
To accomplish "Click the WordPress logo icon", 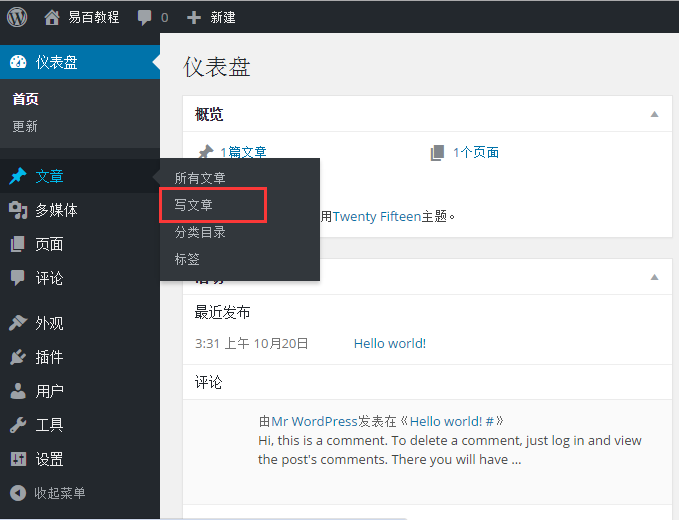I will (18, 17).
